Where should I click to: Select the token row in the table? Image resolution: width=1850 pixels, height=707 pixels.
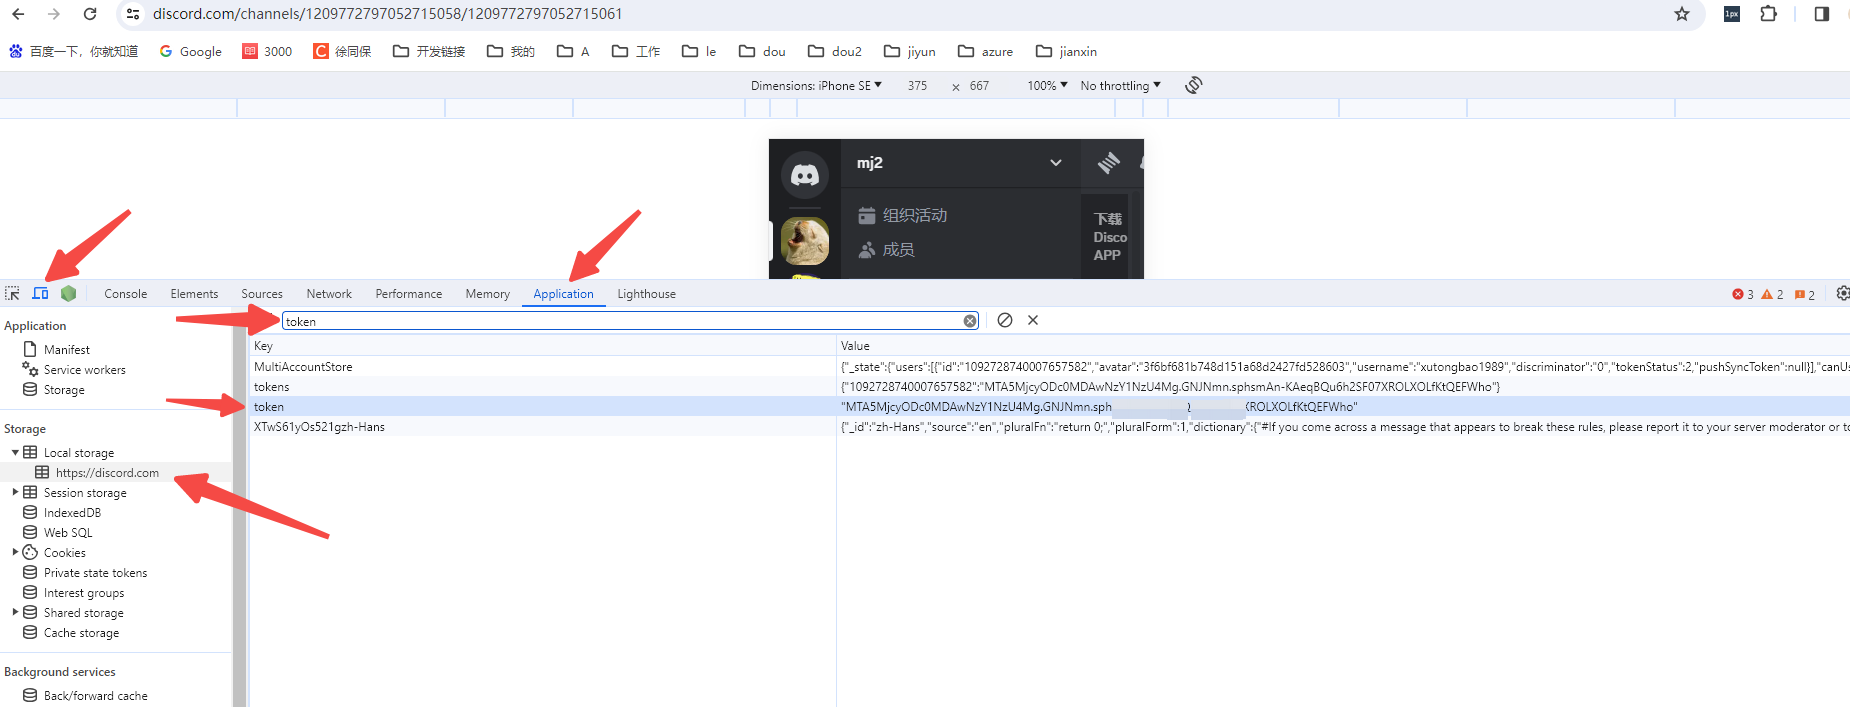click(x=269, y=407)
